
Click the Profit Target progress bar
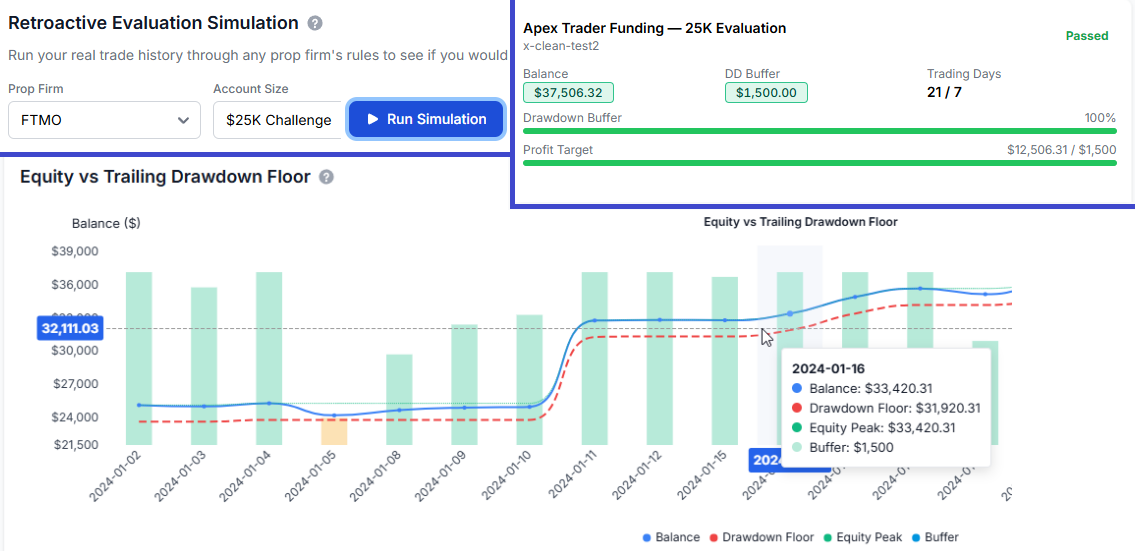pyautogui.click(x=819, y=163)
